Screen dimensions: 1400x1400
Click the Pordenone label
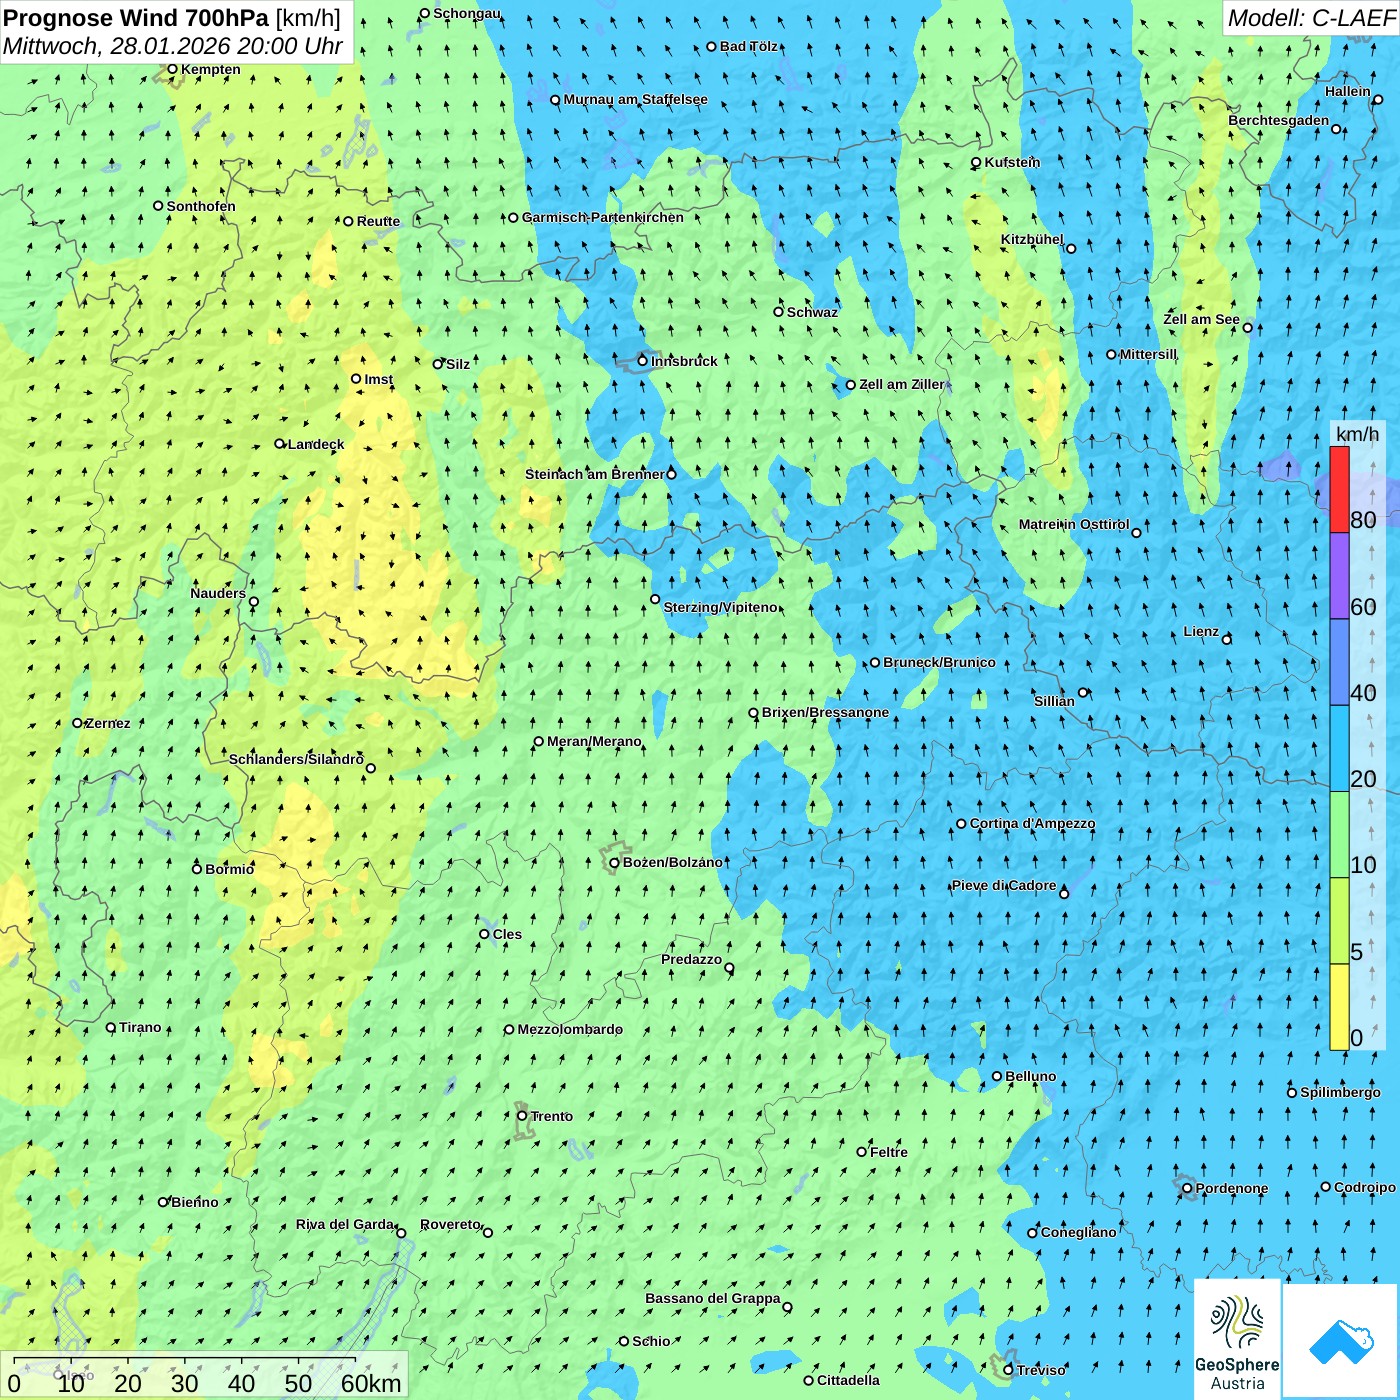tap(1232, 1188)
